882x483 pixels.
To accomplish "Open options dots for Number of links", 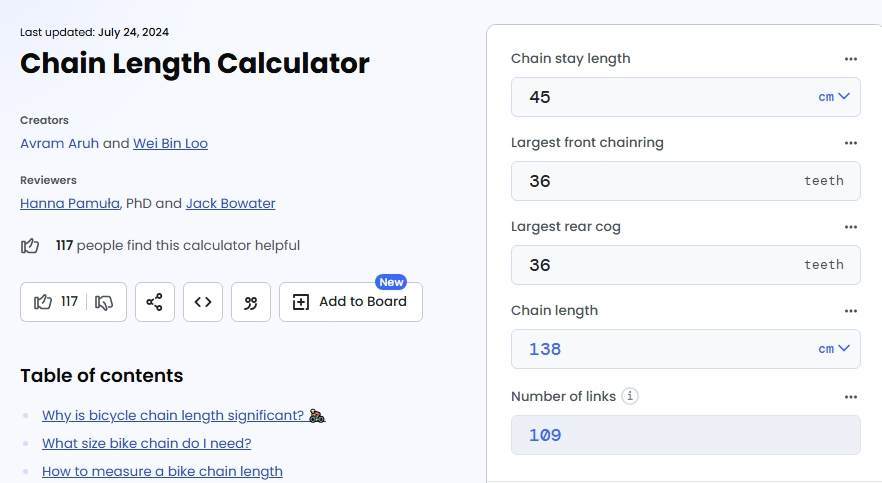I will pyautogui.click(x=850, y=397).
